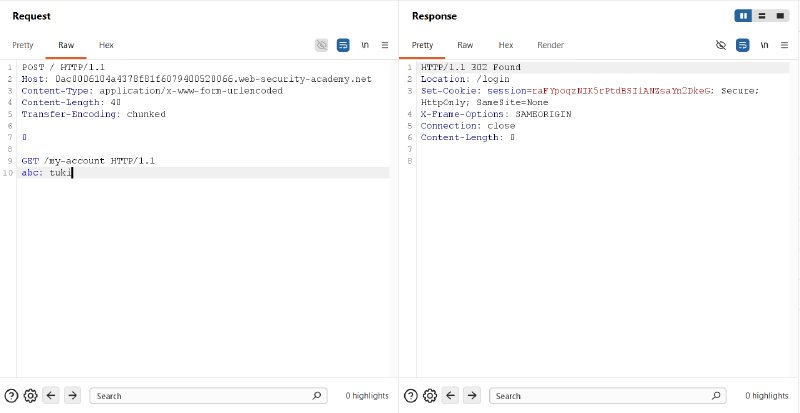Click 'HTTP/1.1 302 Found' response line
Image resolution: width=800 pixels, height=413 pixels.
pos(470,67)
